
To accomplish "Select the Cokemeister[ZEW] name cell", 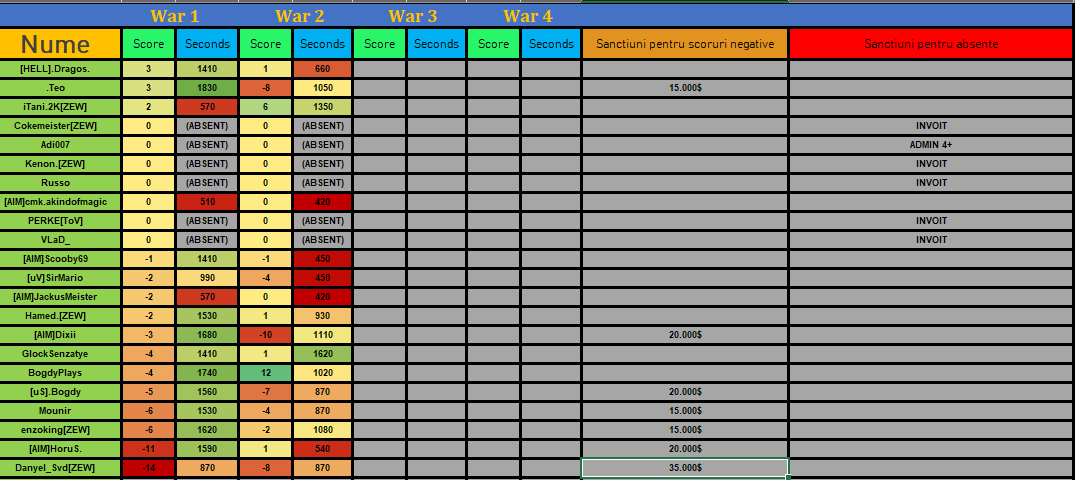I will [60, 126].
